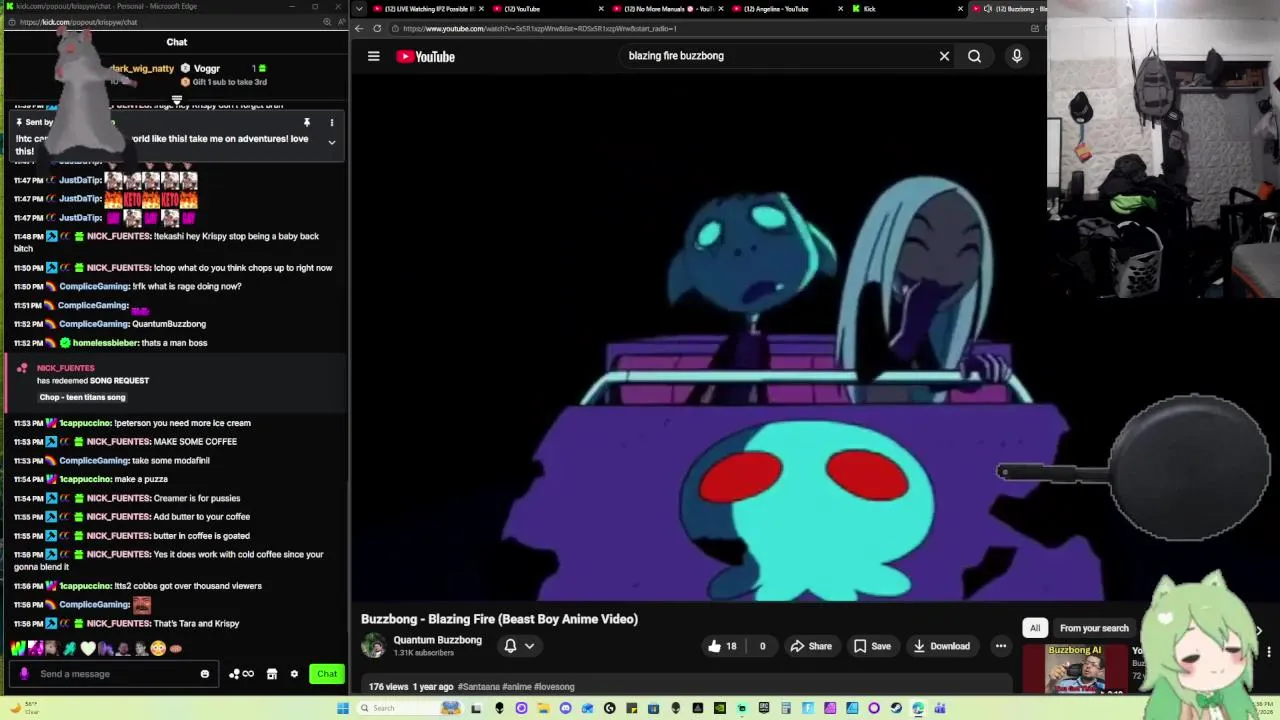Click purple chat identity icon

pos(24,674)
